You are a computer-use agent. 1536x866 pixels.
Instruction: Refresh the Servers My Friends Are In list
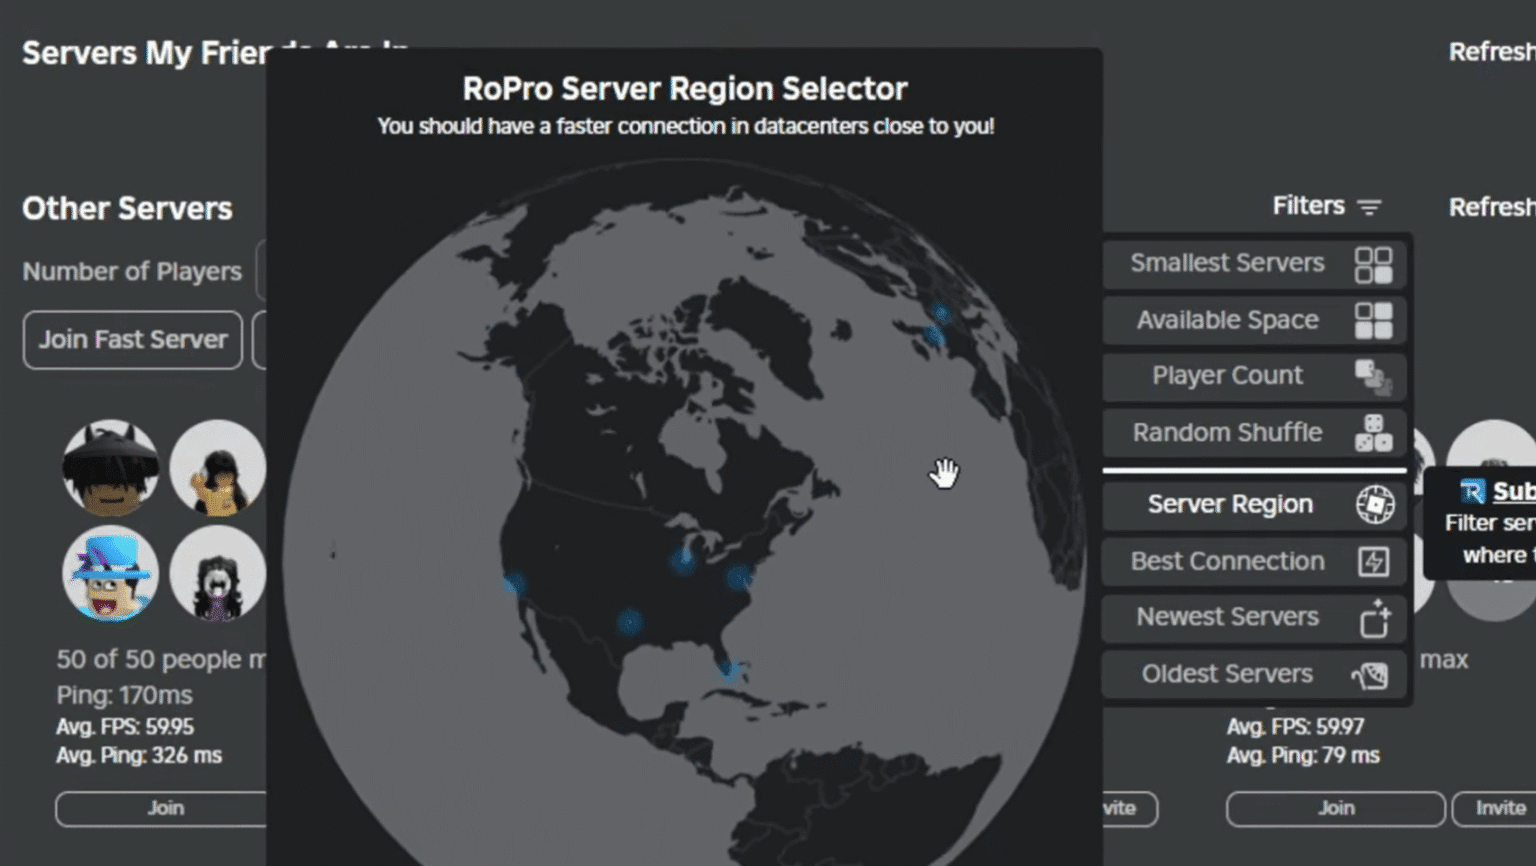click(1491, 52)
